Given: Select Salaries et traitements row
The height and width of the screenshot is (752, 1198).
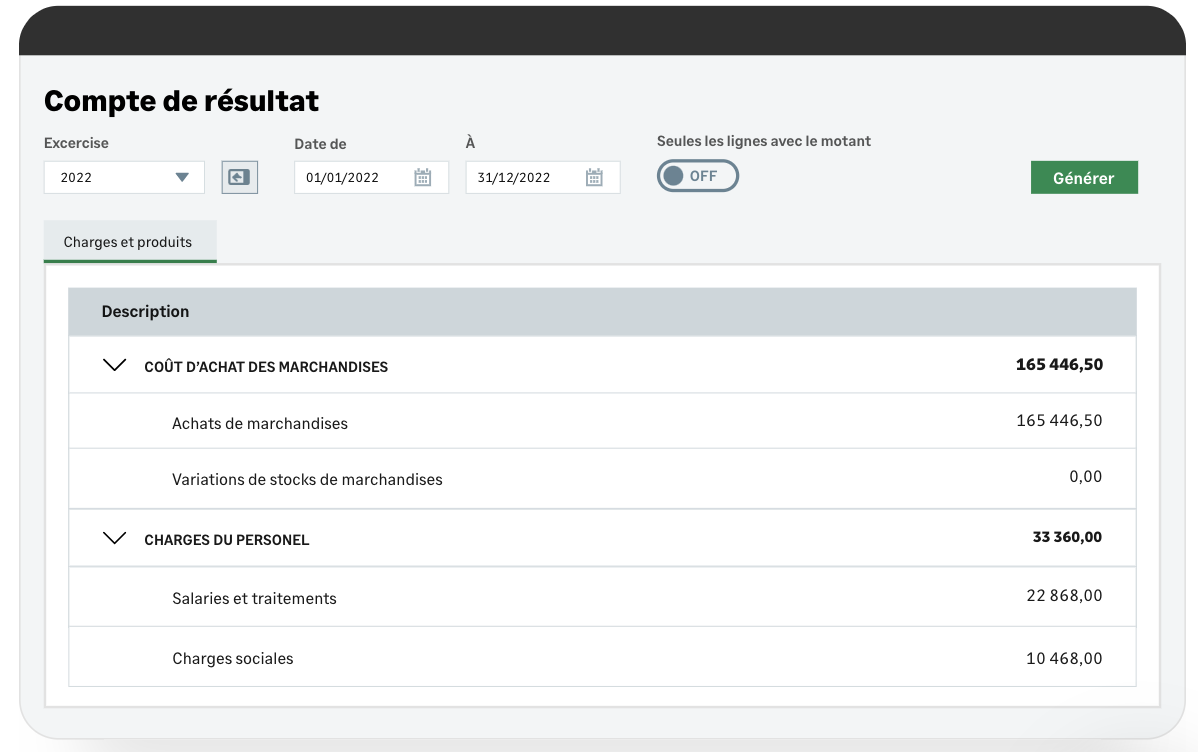Looking at the screenshot, I should [x=254, y=598].
